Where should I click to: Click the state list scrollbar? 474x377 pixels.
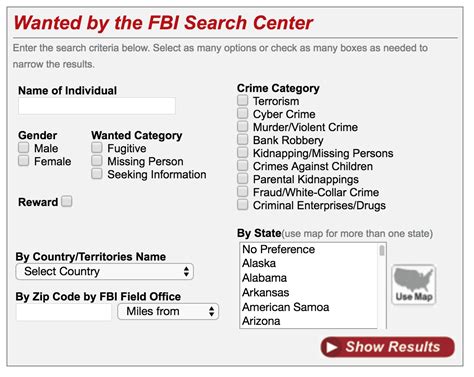coord(382,286)
